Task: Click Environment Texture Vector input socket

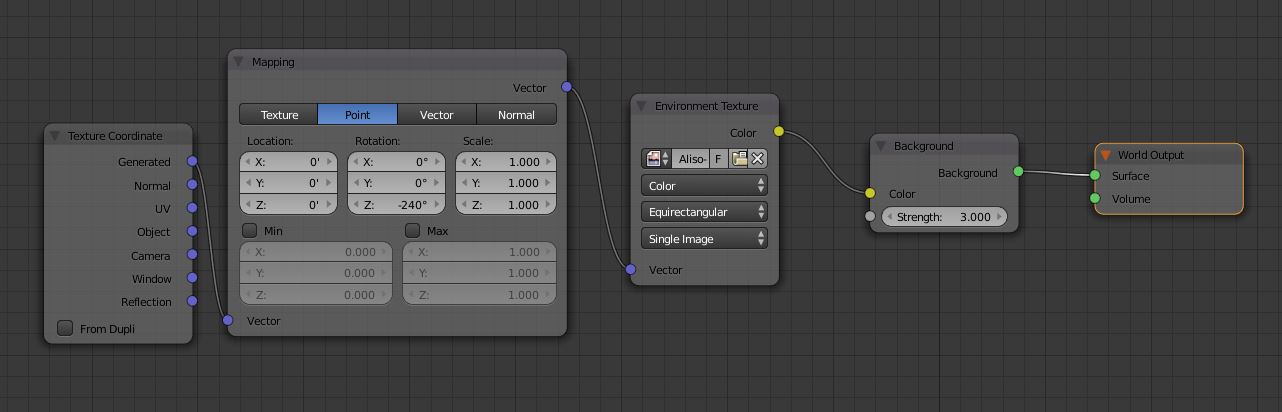Action: [630, 269]
